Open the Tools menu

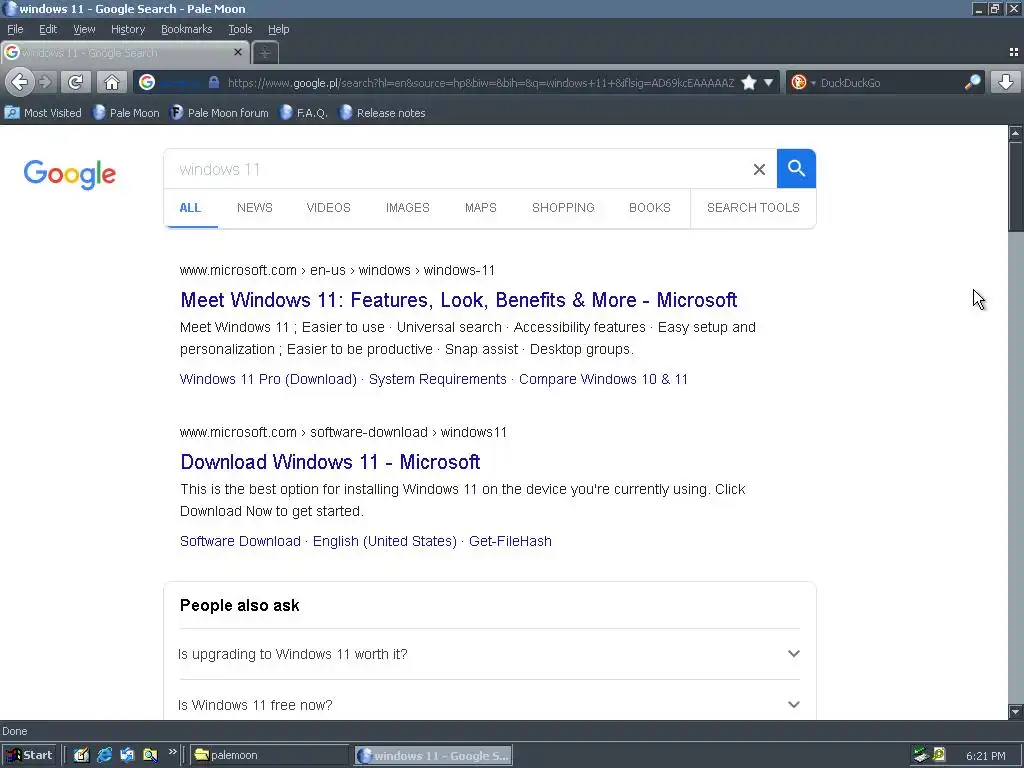240,29
